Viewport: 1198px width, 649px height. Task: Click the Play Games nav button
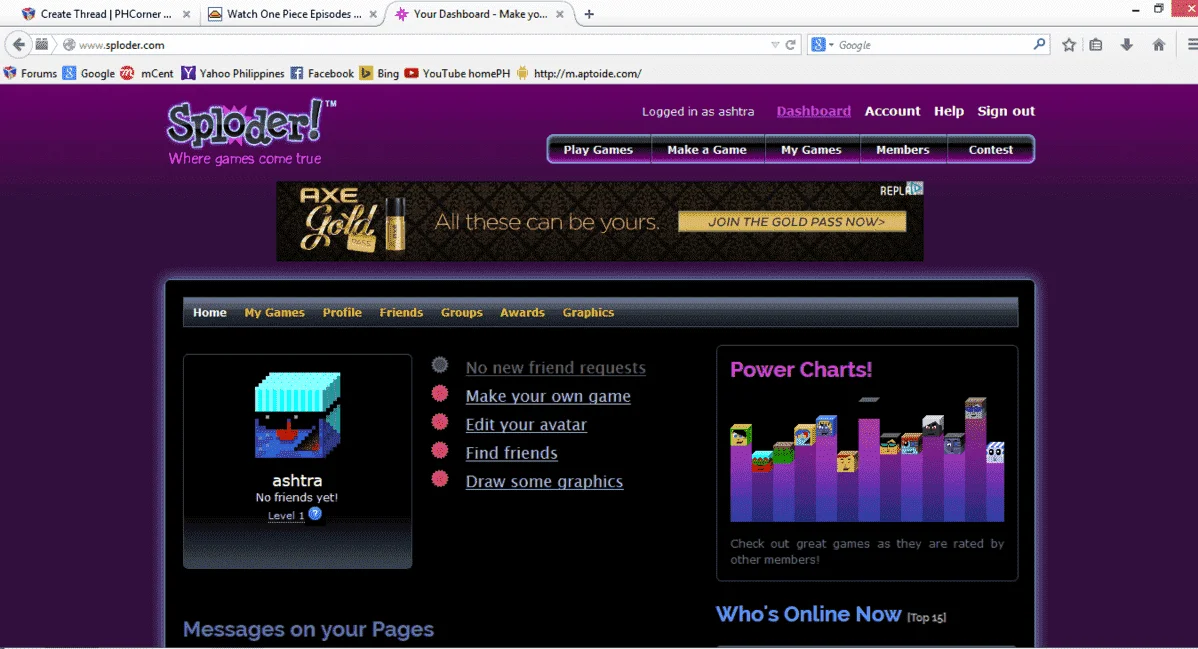pos(598,150)
